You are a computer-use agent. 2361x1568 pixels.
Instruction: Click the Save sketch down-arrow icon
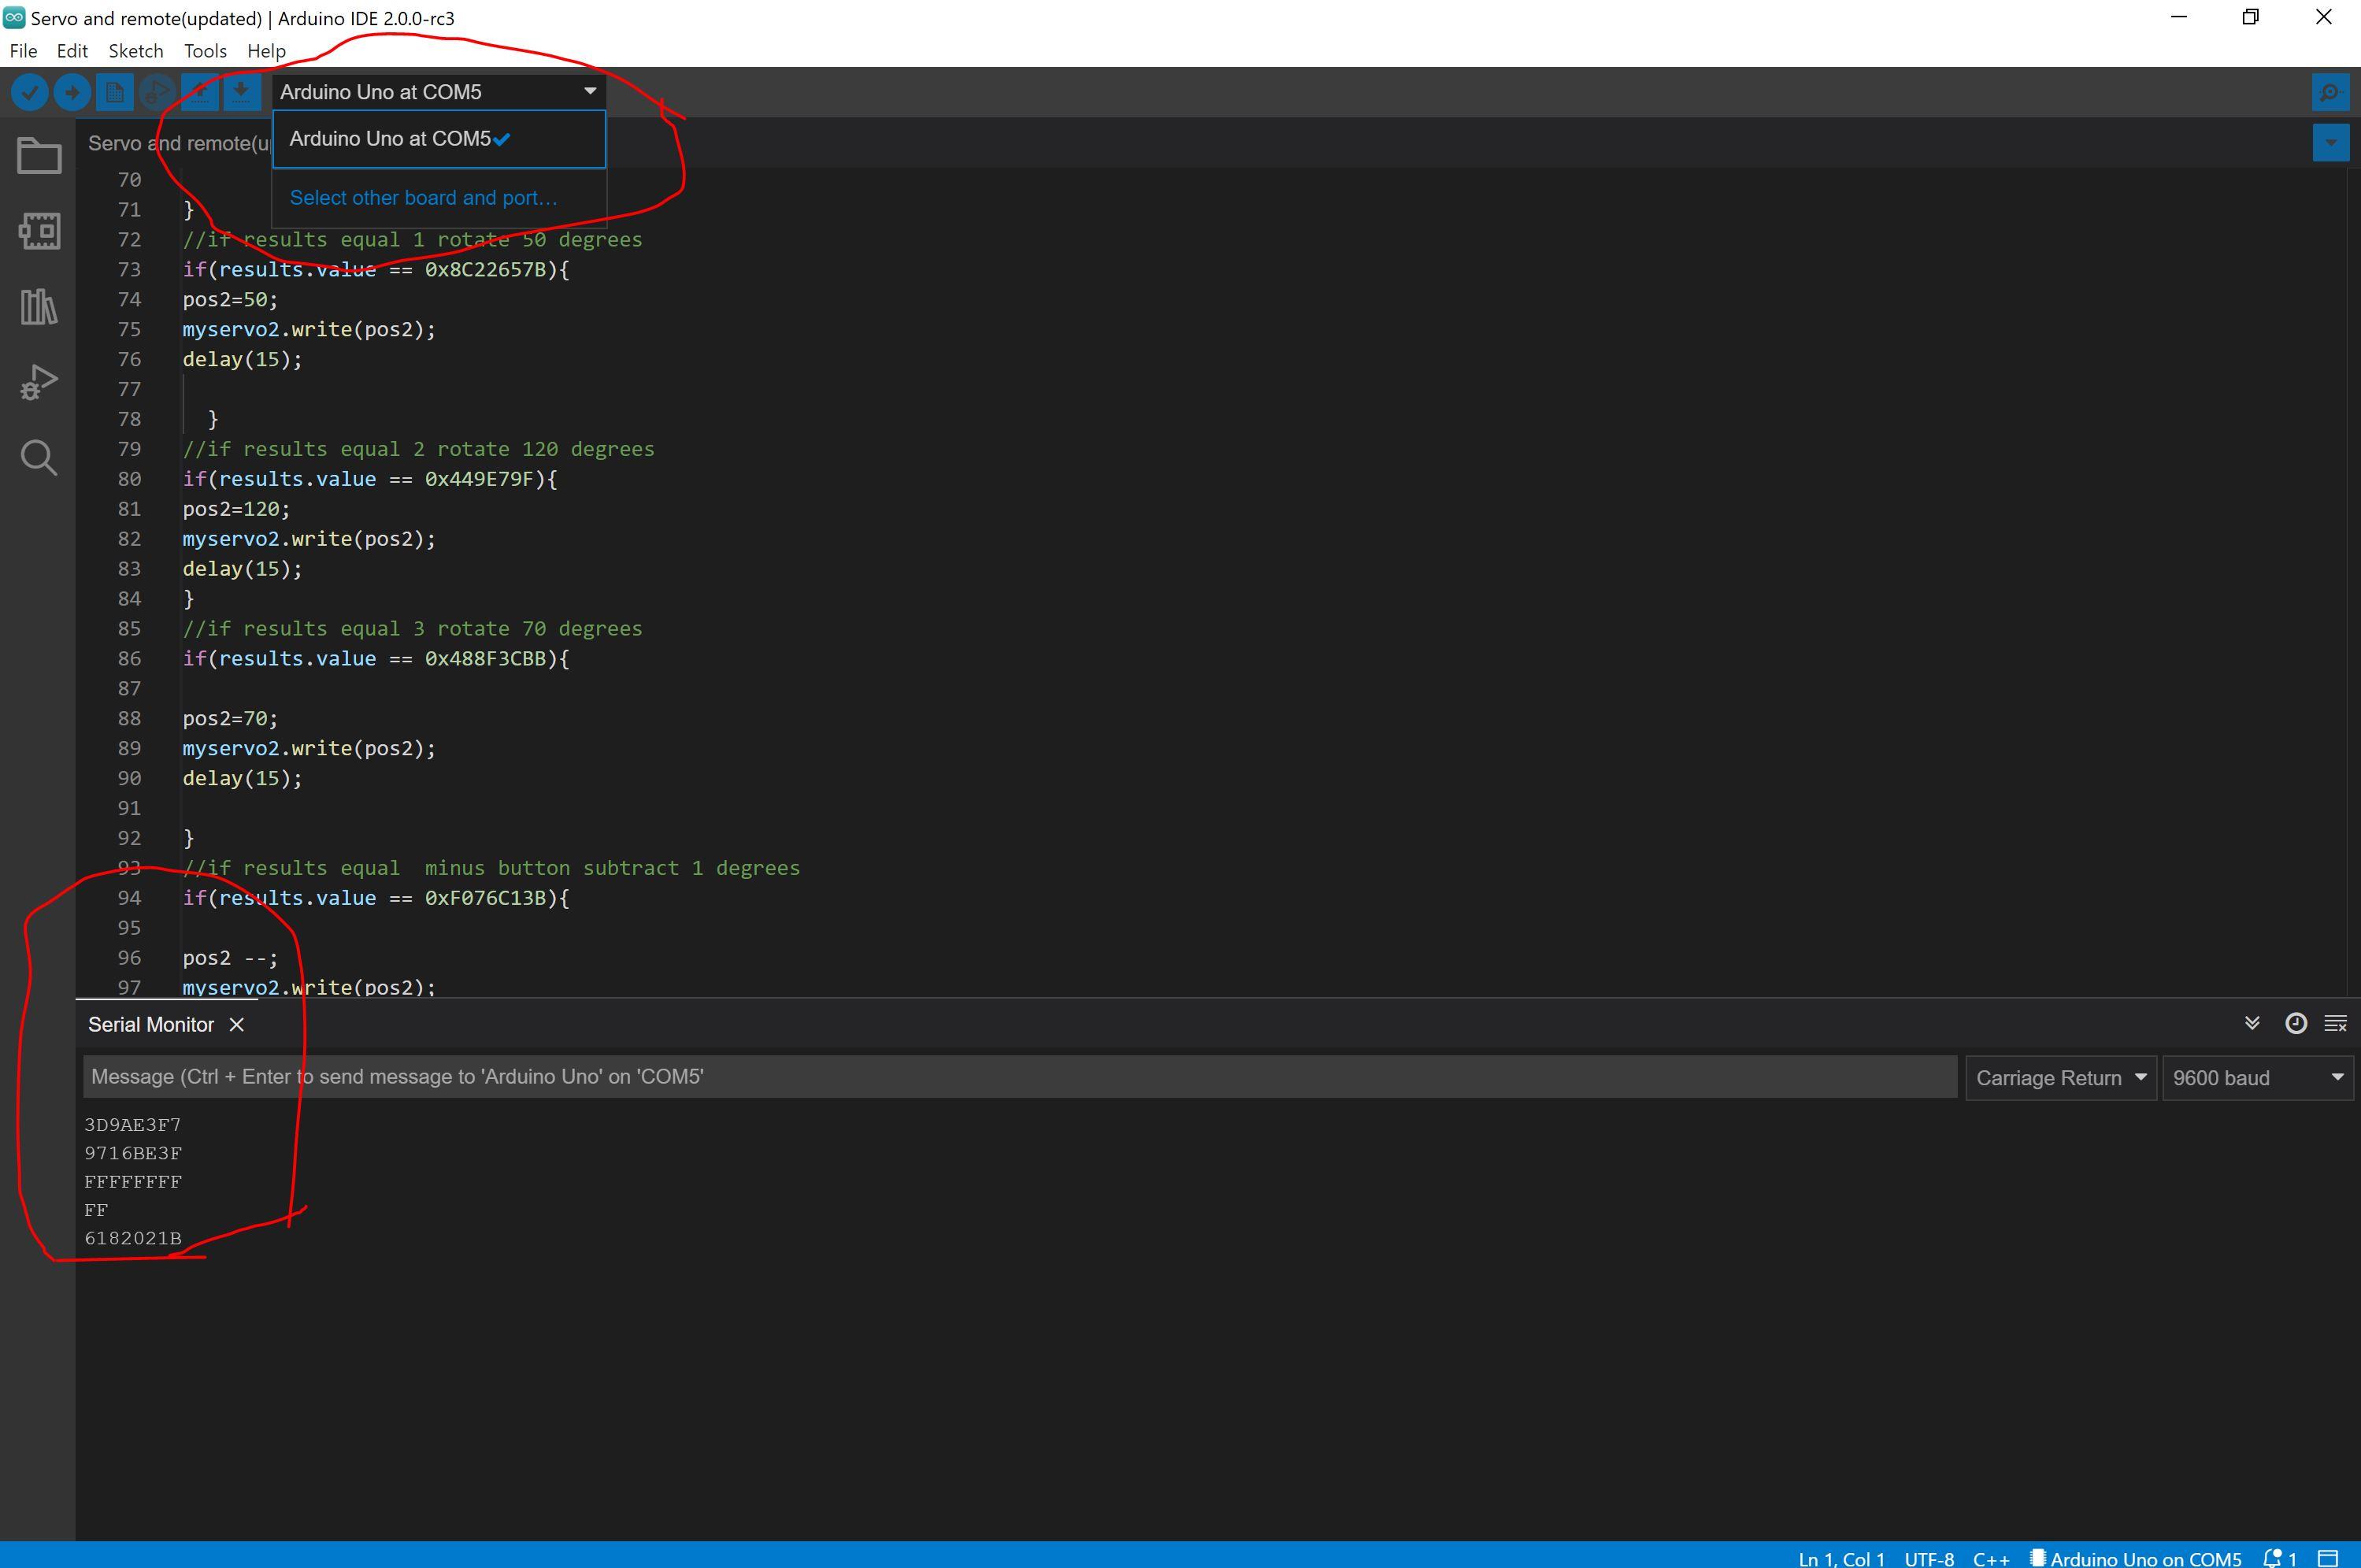click(x=241, y=92)
